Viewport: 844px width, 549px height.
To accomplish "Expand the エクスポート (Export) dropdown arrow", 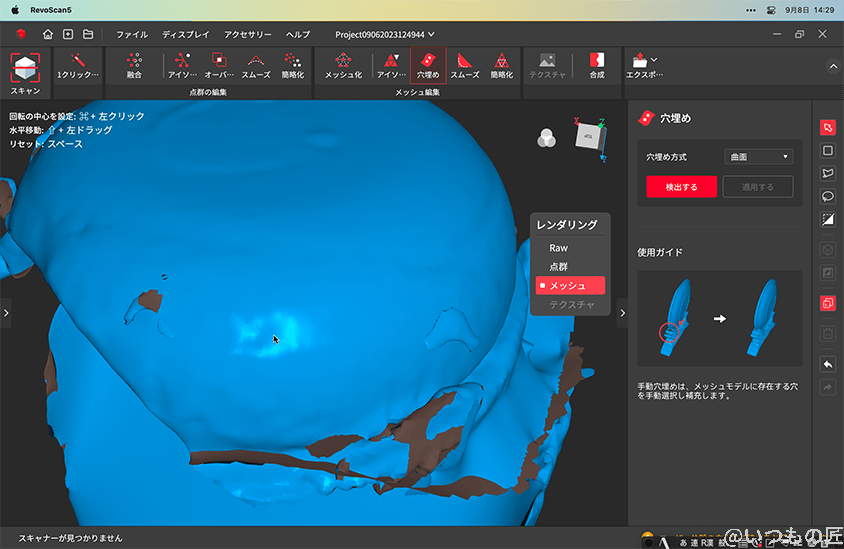I will tap(654, 60).
